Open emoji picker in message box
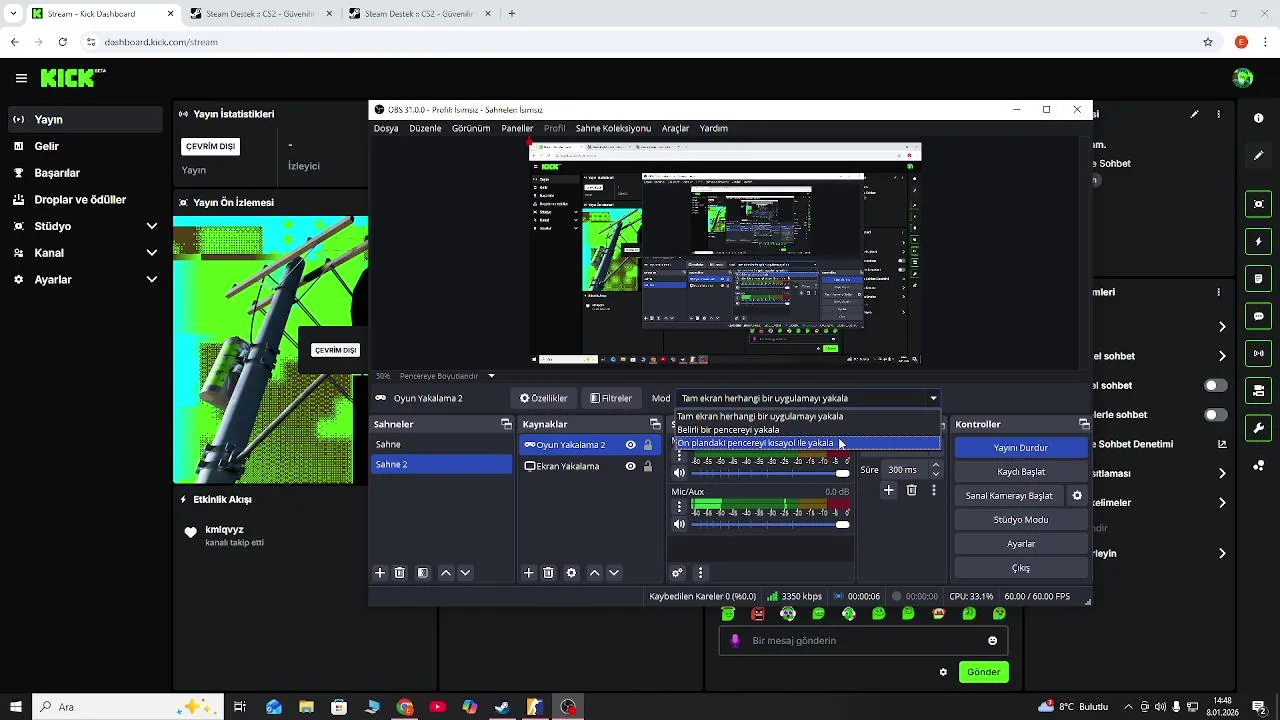Viewport: 1280px width, 720px height. click(x=992, y=641)
